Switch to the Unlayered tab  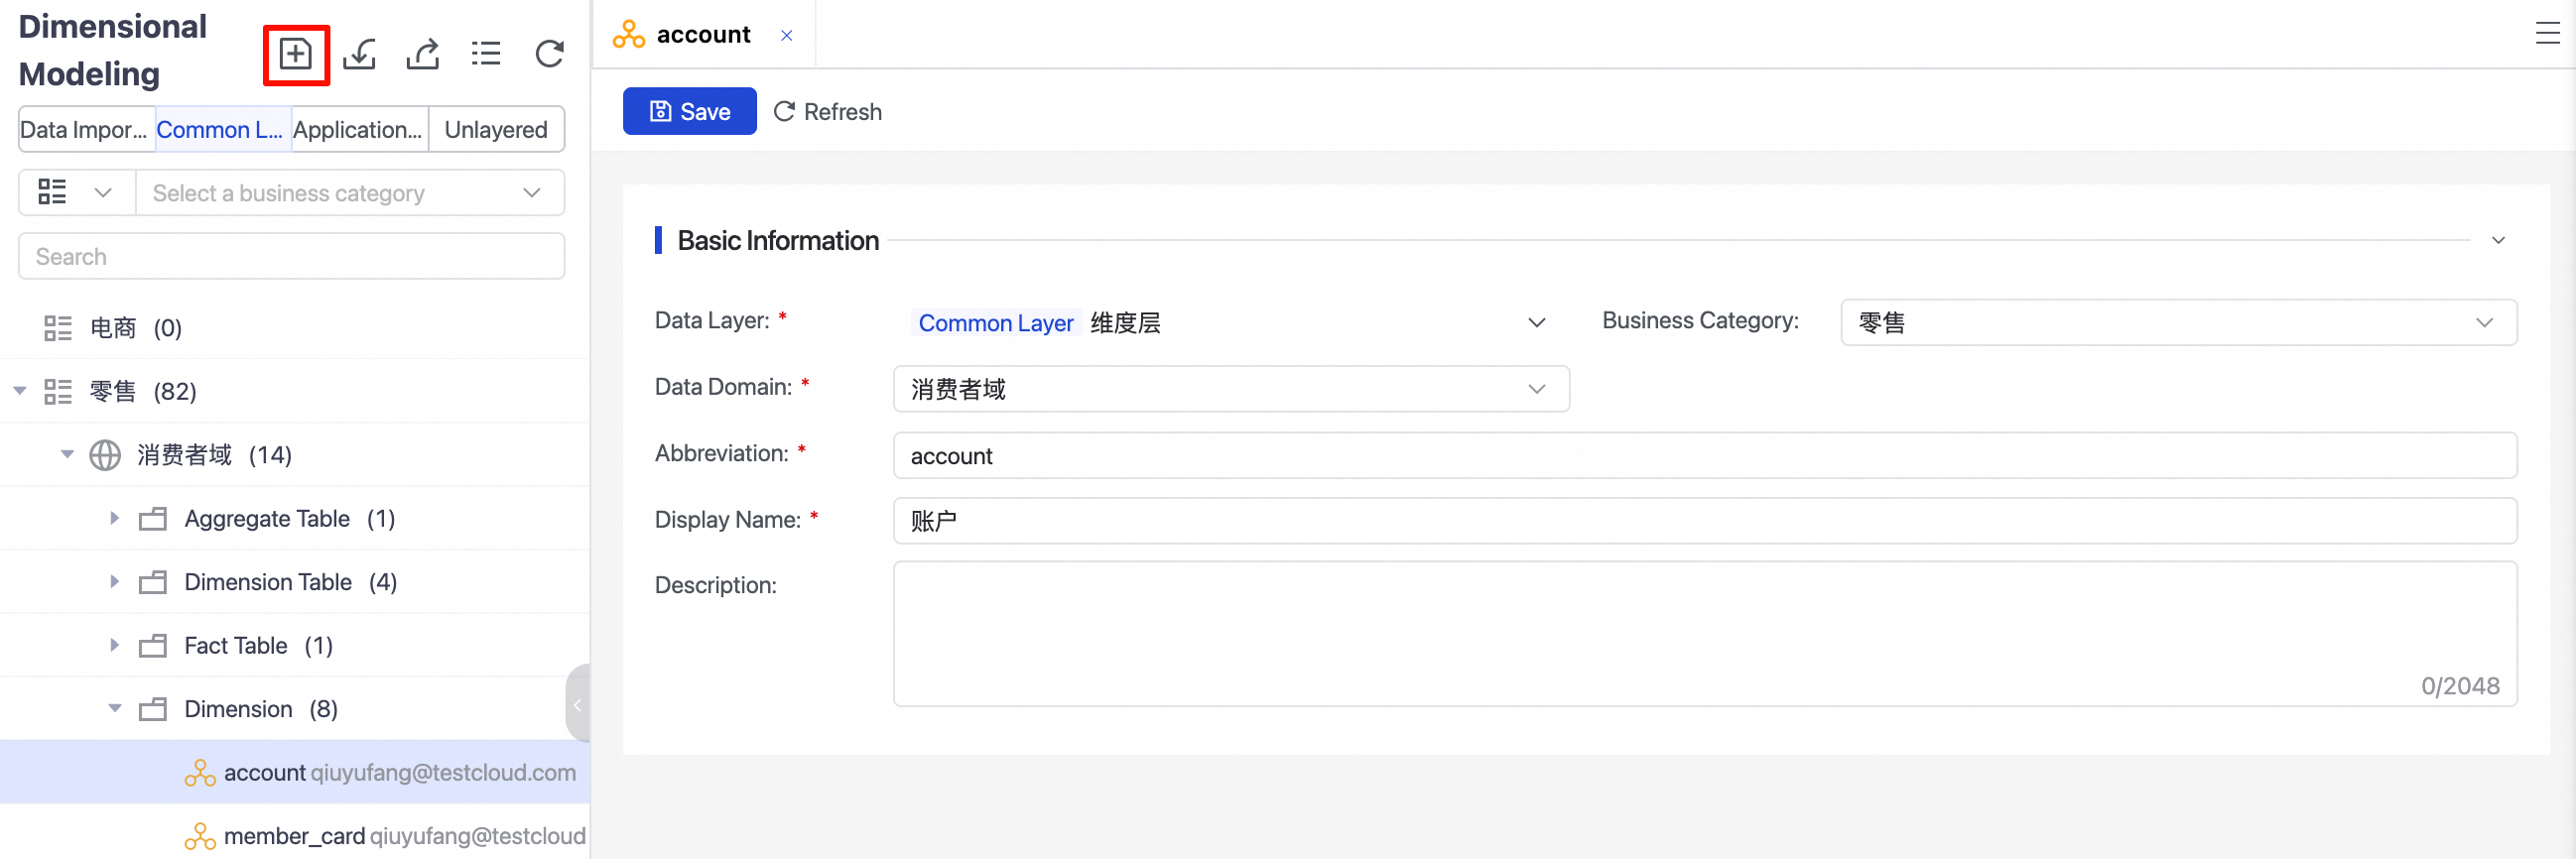click(495, 130)
